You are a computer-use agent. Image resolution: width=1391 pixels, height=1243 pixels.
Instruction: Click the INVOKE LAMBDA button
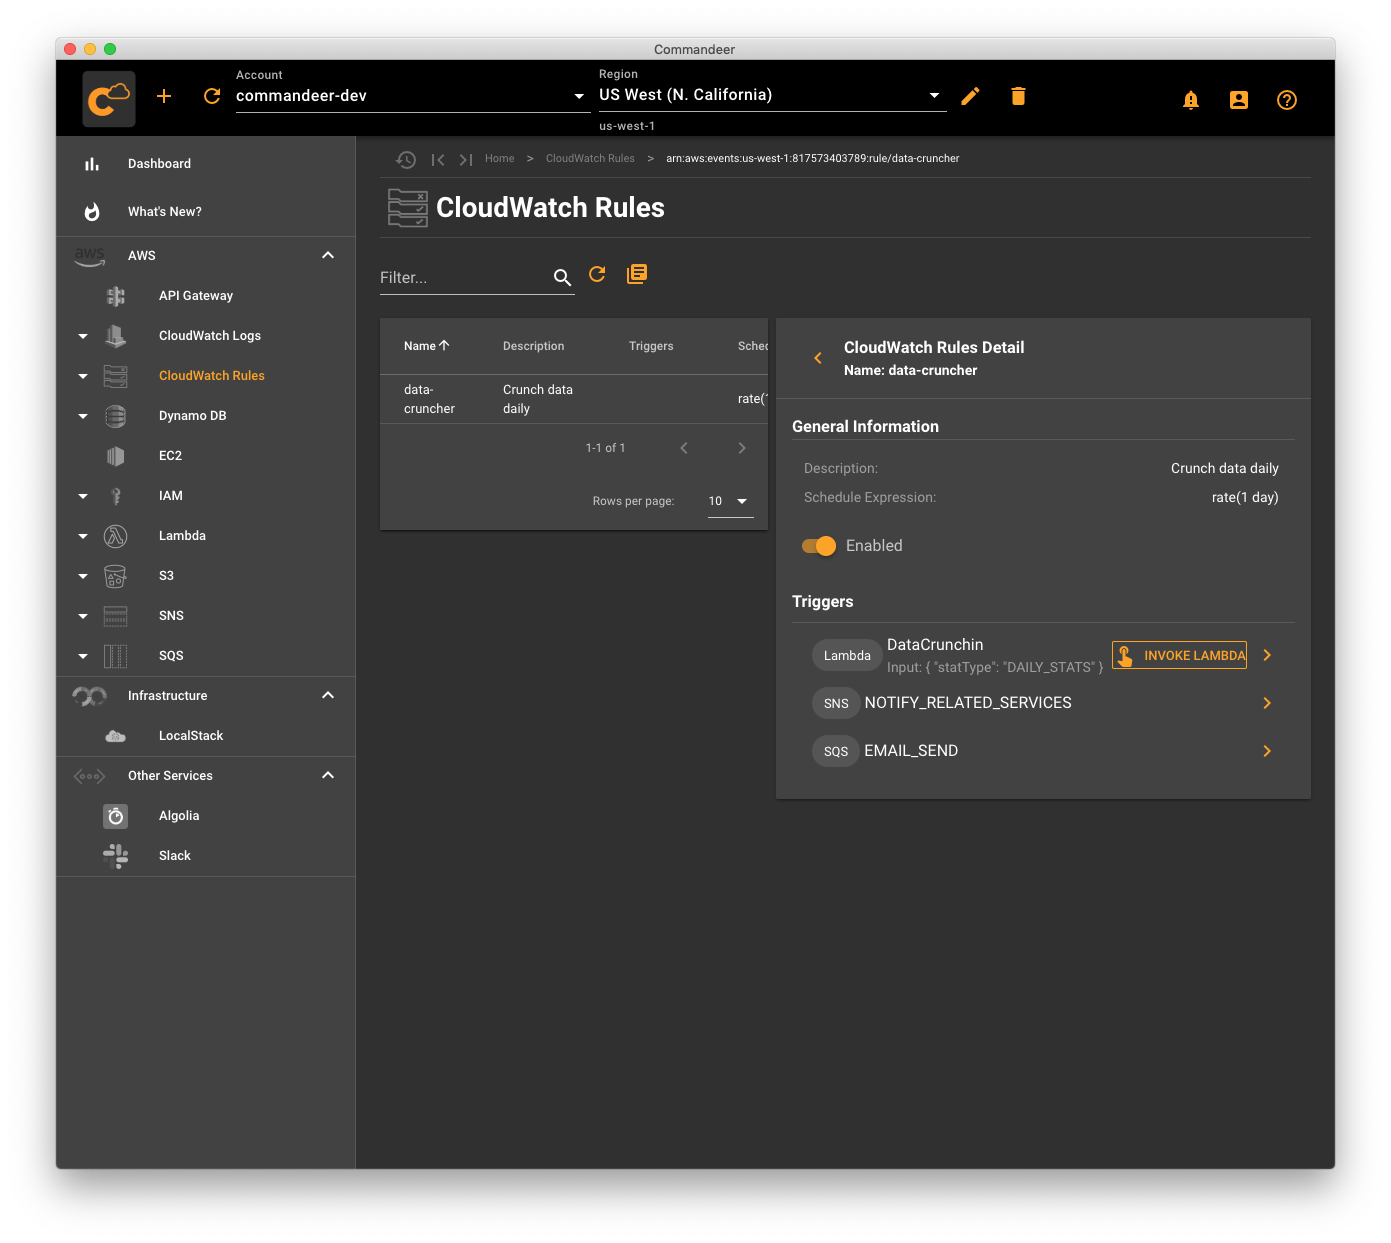pyautogui.click(x=1180, y=656)
